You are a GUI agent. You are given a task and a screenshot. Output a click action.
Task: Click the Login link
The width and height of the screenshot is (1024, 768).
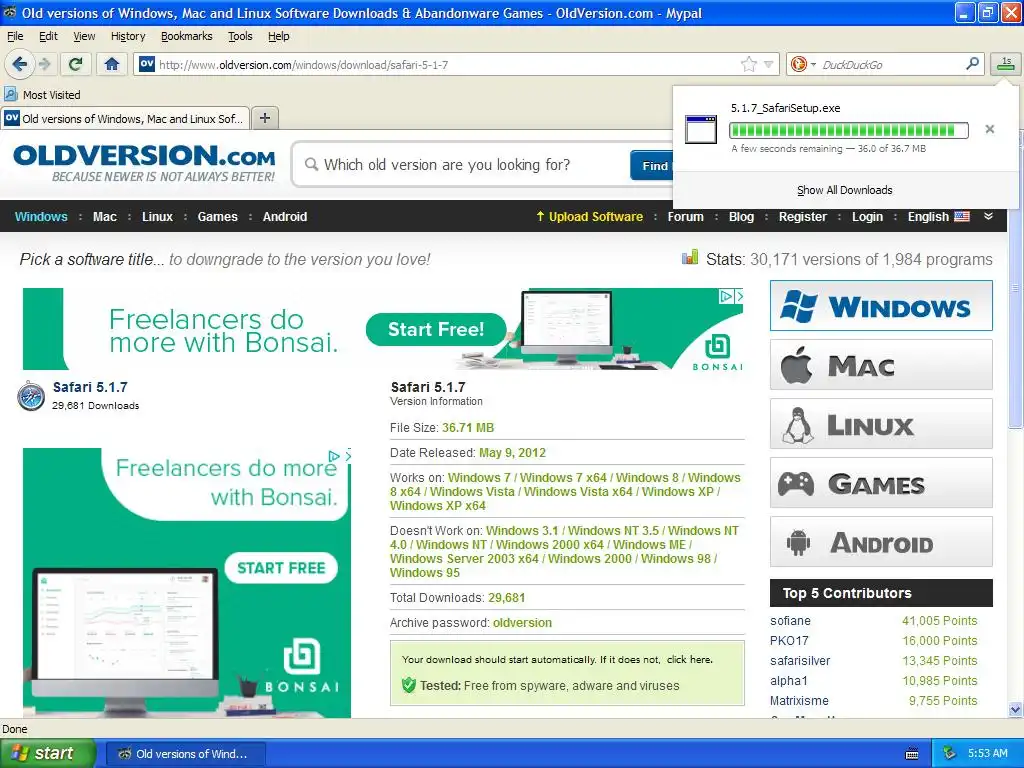[867, 217]
